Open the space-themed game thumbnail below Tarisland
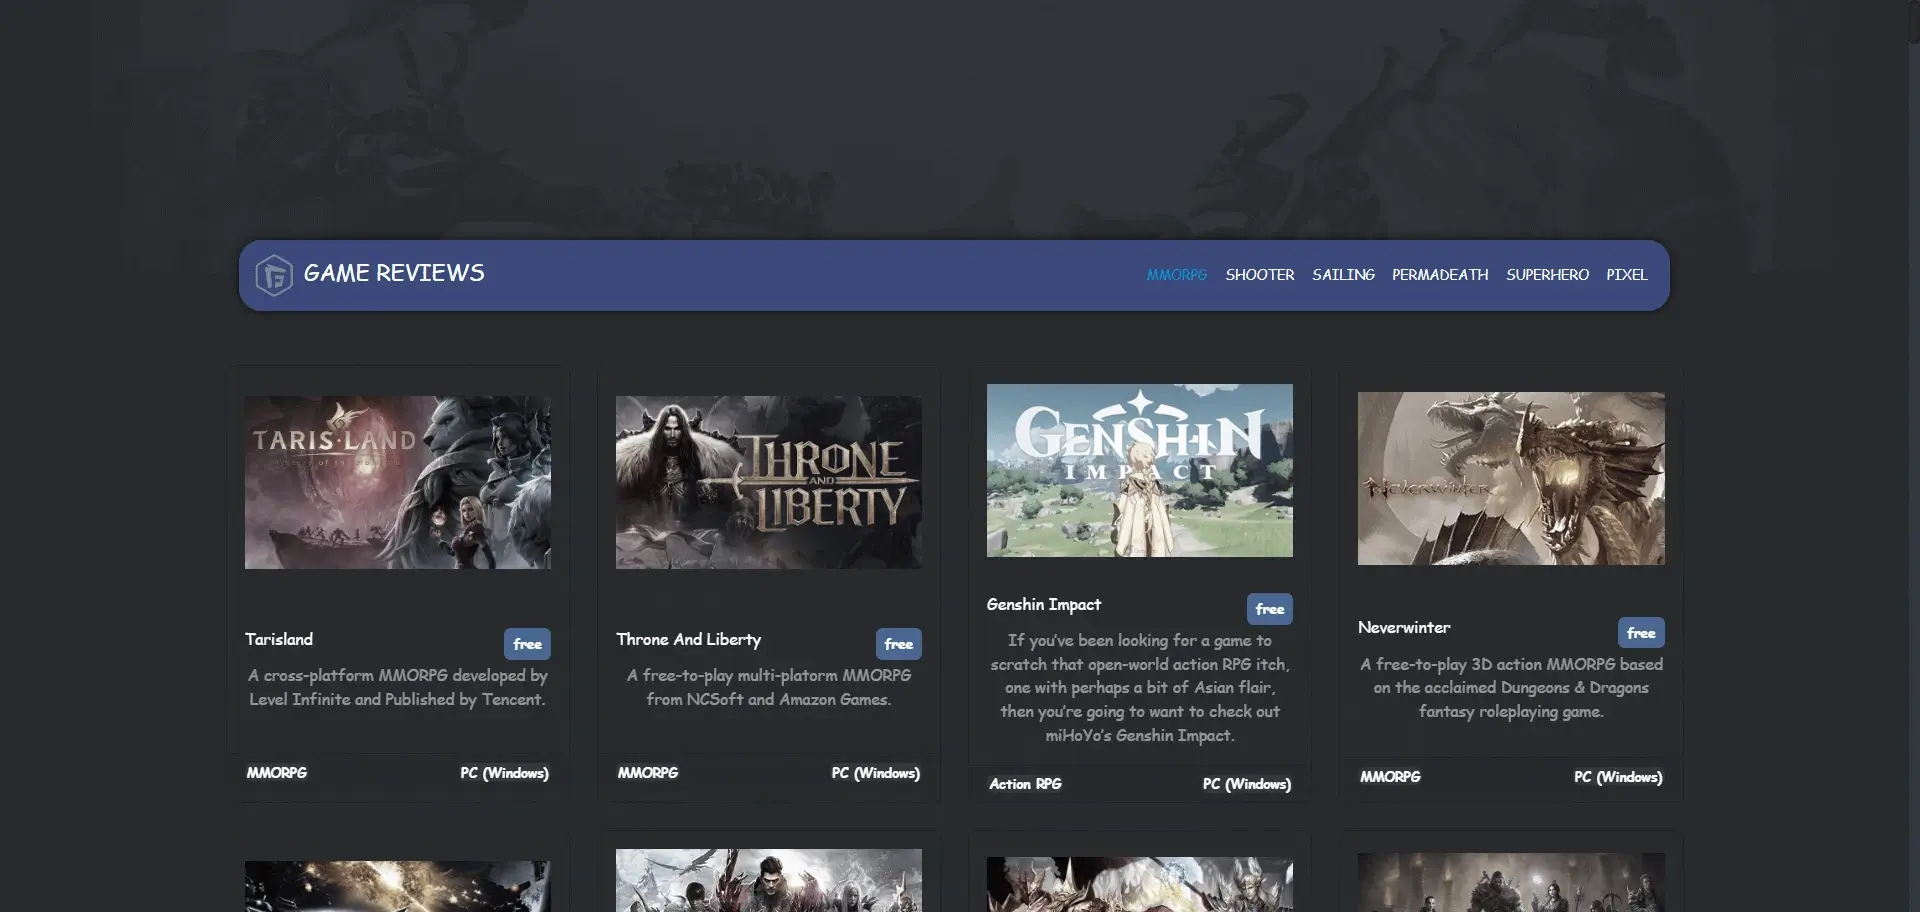1920x912 pixels. (x=398, y=886)
